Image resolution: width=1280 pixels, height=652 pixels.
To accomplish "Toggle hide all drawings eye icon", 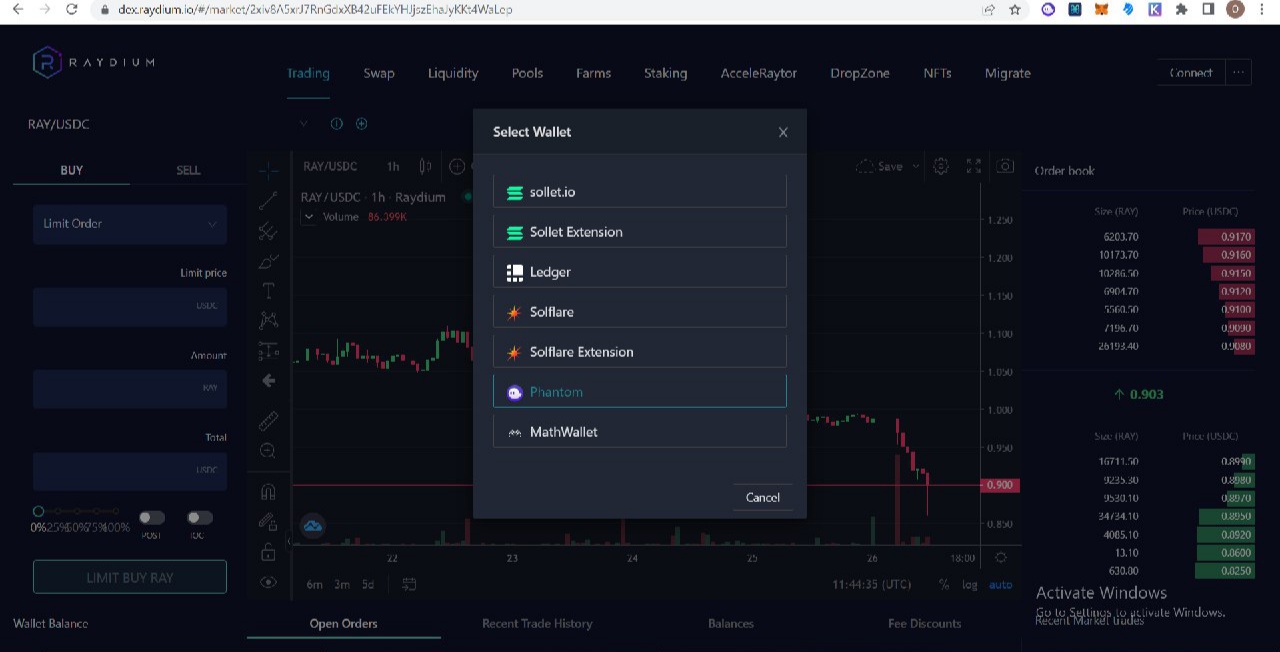I will click(x=268, y=582).
